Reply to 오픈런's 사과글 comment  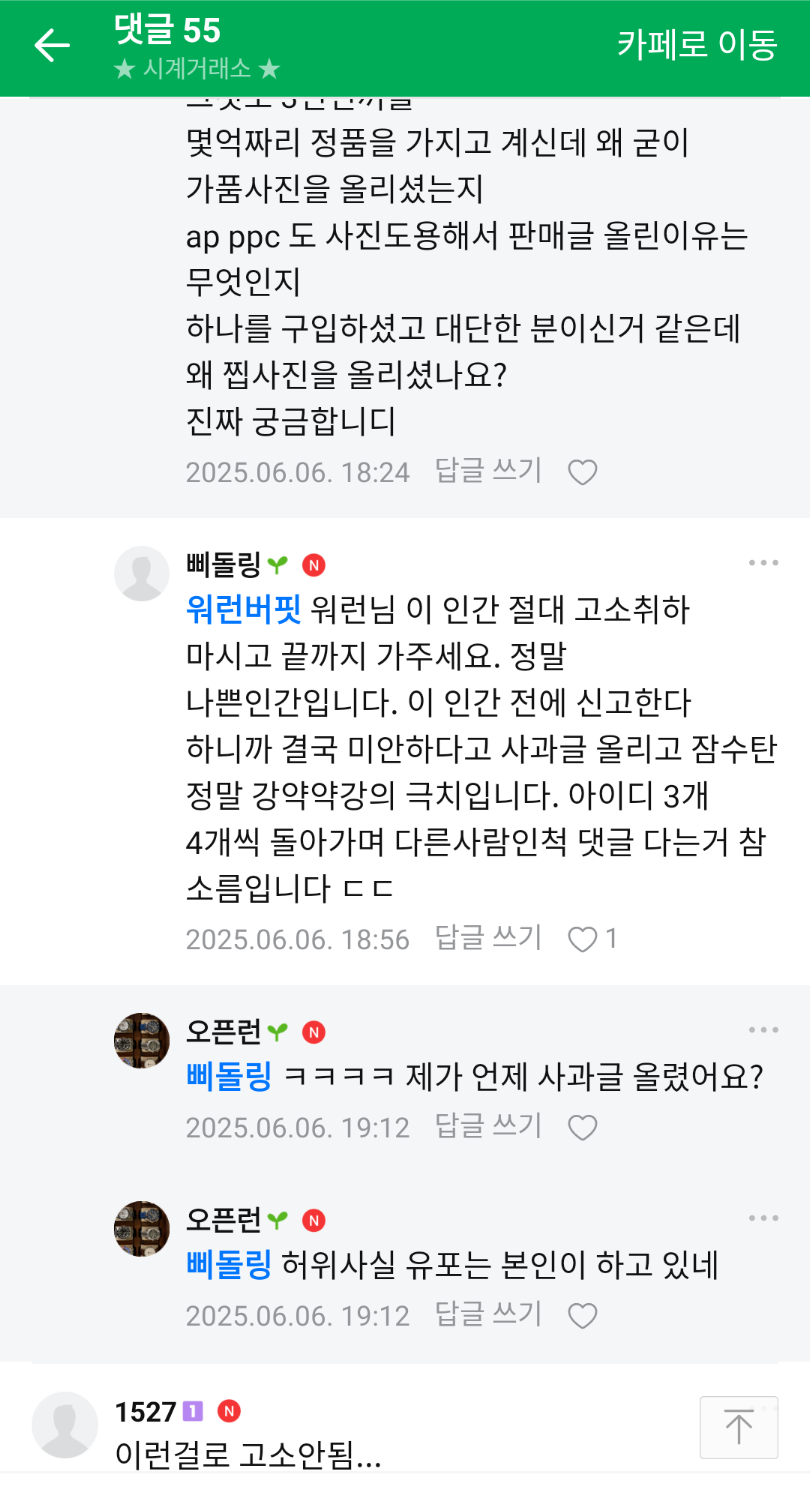click(x=488, y=1127)
